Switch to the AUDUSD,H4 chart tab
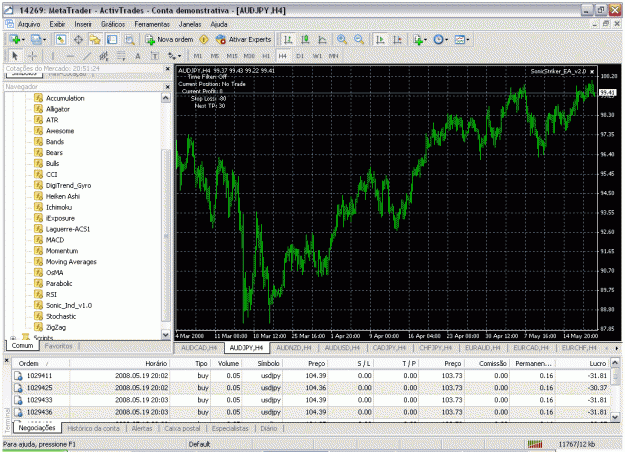The image size is (625, 452). pos(342,348)
